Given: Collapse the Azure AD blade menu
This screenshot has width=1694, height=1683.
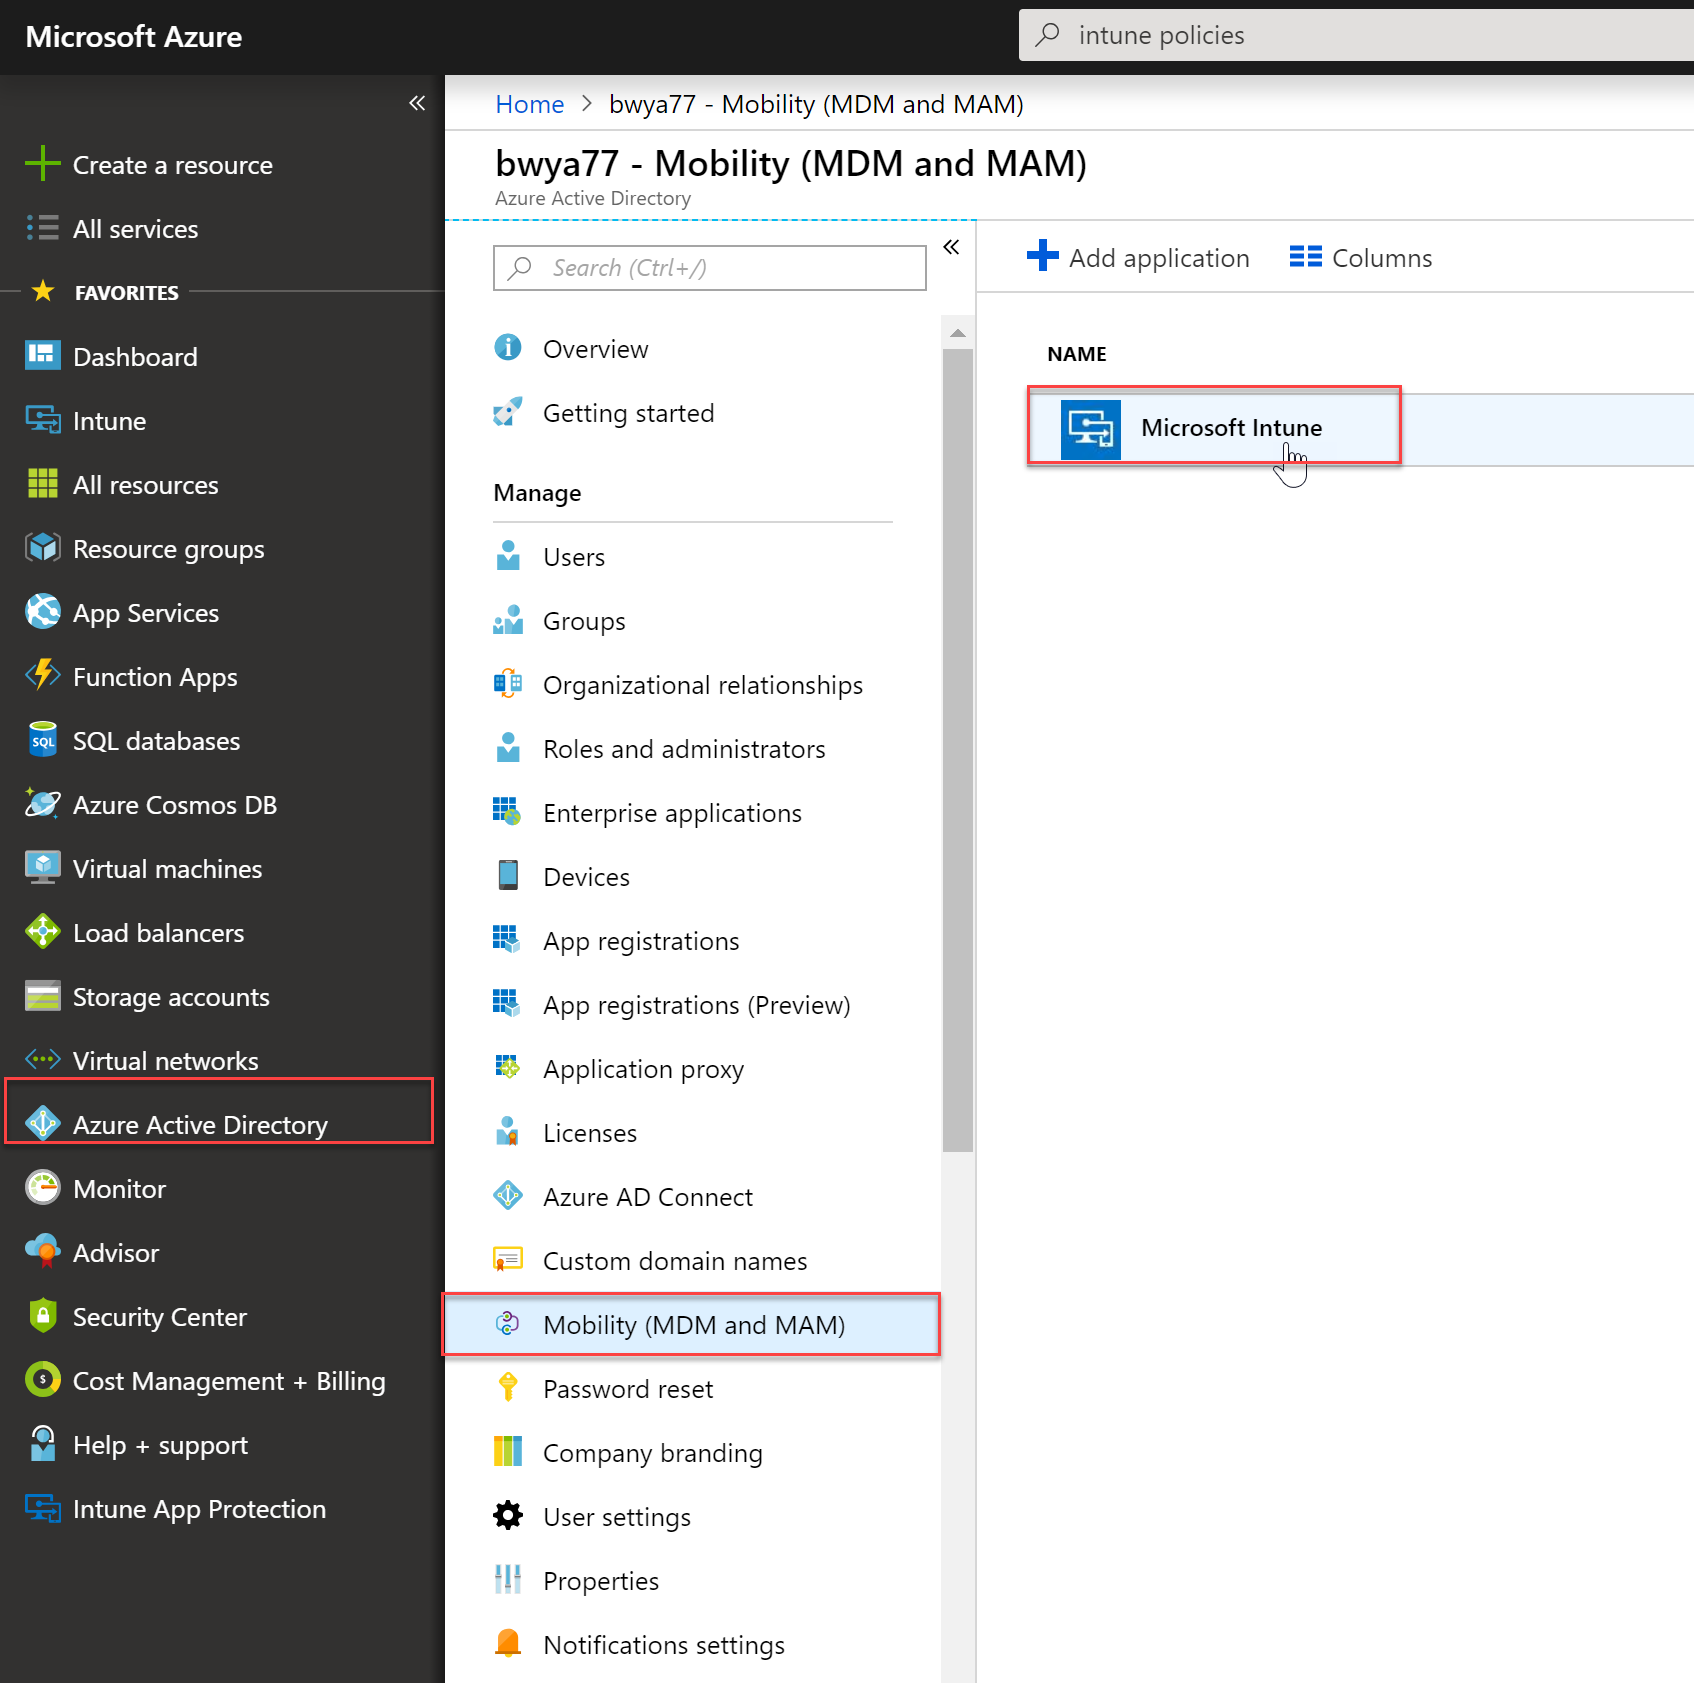Looking at the screenshot, I should (x=951, y=247).
